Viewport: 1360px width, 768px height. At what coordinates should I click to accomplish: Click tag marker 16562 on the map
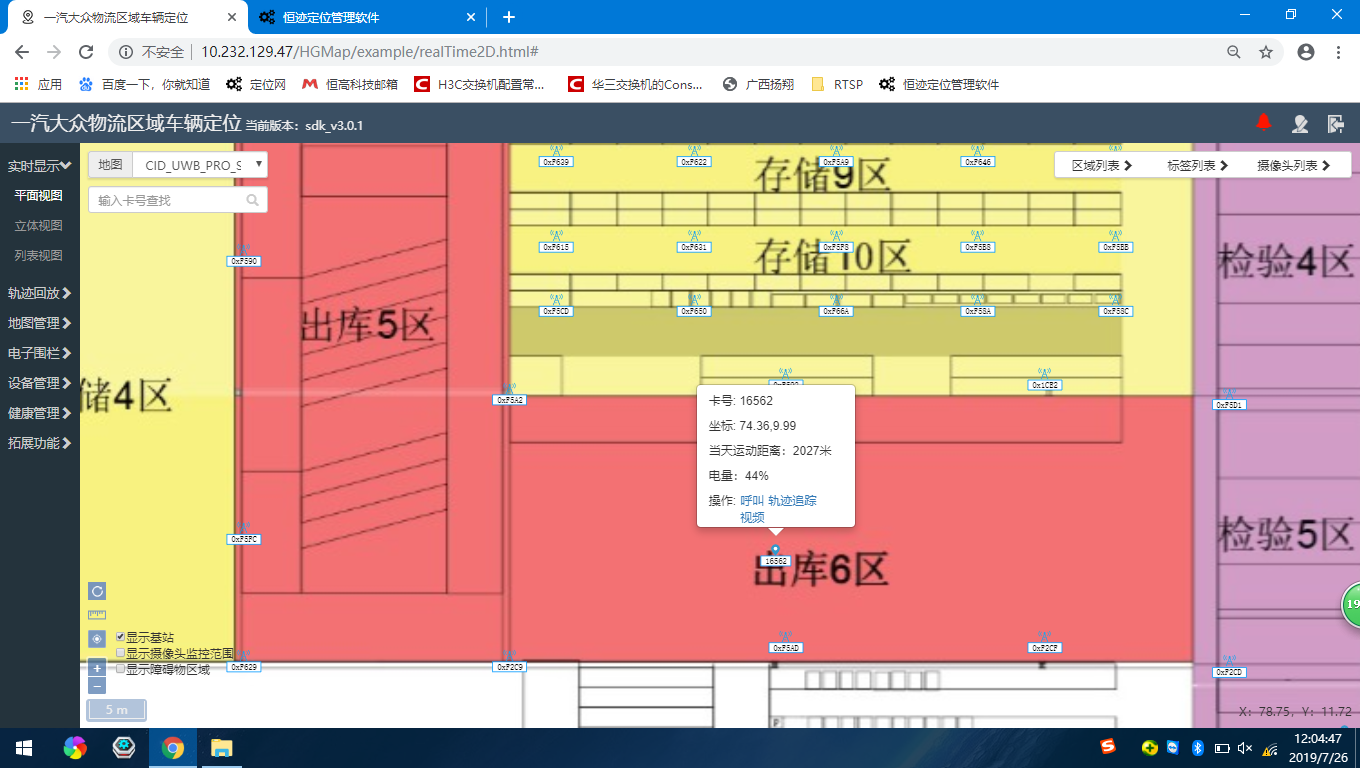pyautogui.click(x=776, y=560)
